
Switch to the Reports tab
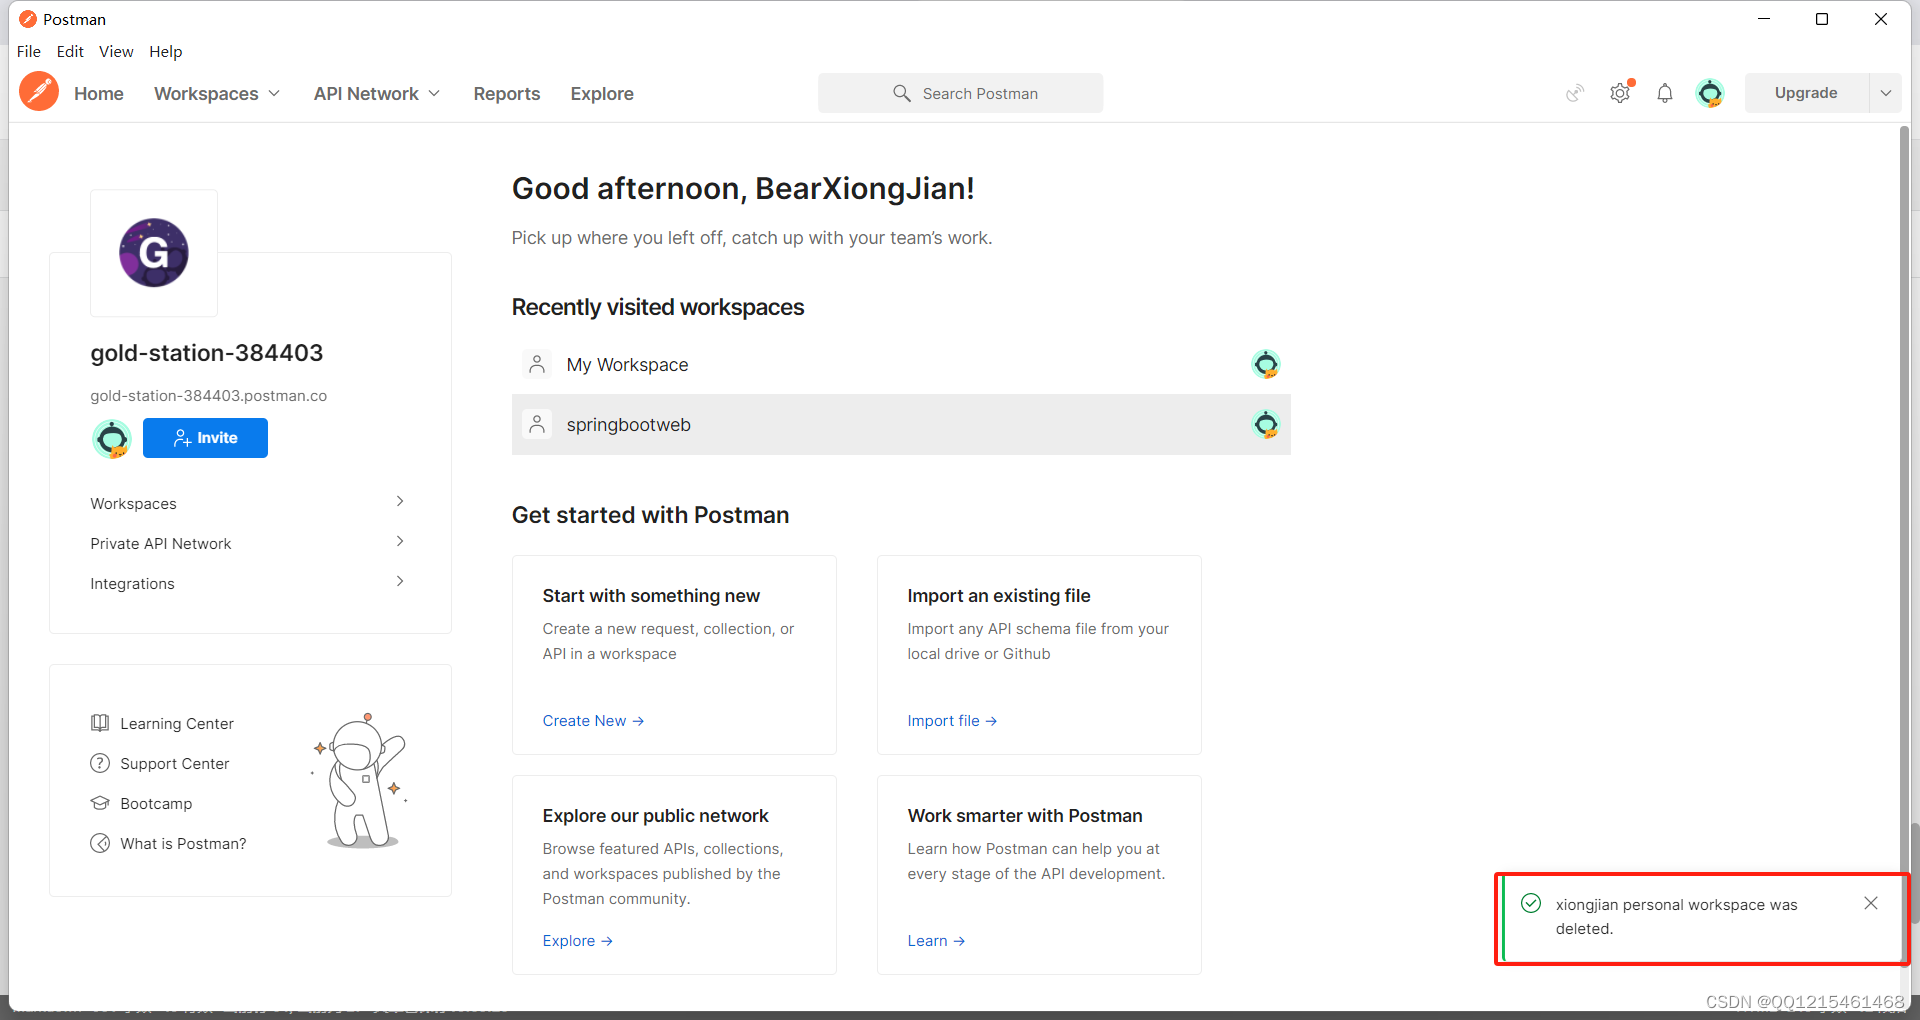tap(506, 93)
